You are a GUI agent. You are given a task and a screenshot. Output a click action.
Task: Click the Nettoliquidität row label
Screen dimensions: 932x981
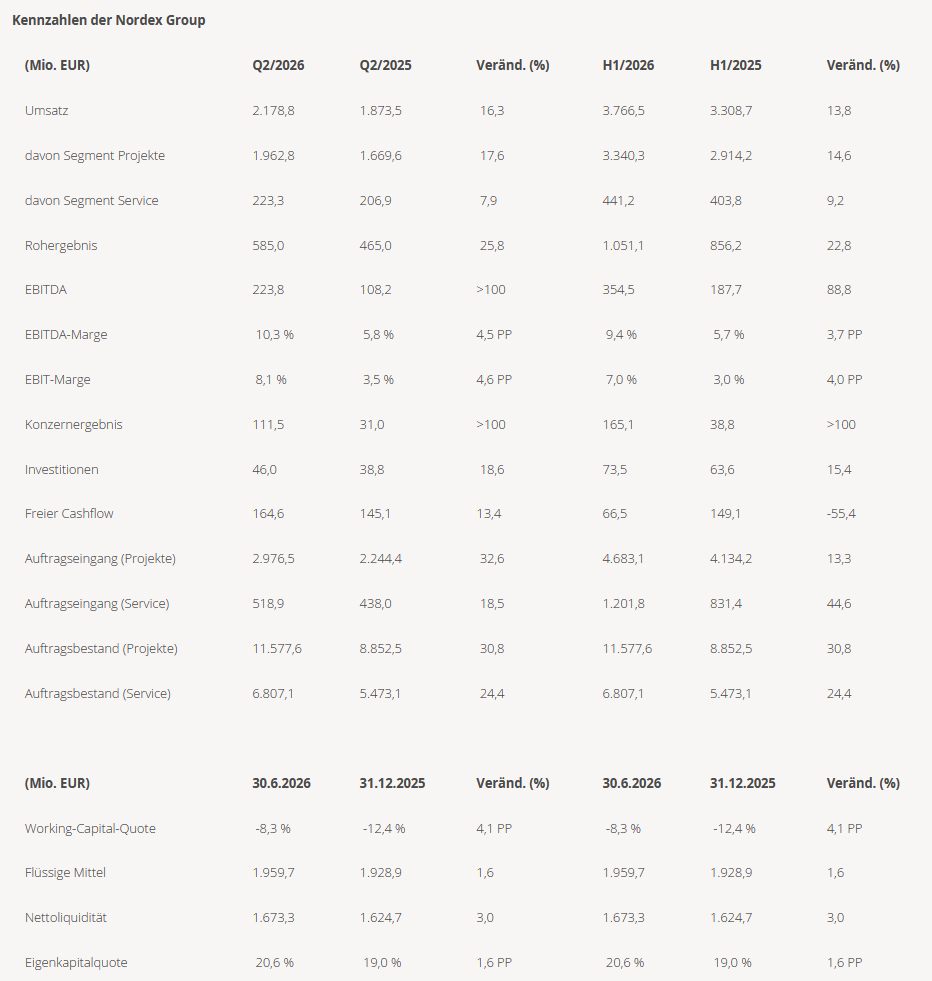pos(66,918)
